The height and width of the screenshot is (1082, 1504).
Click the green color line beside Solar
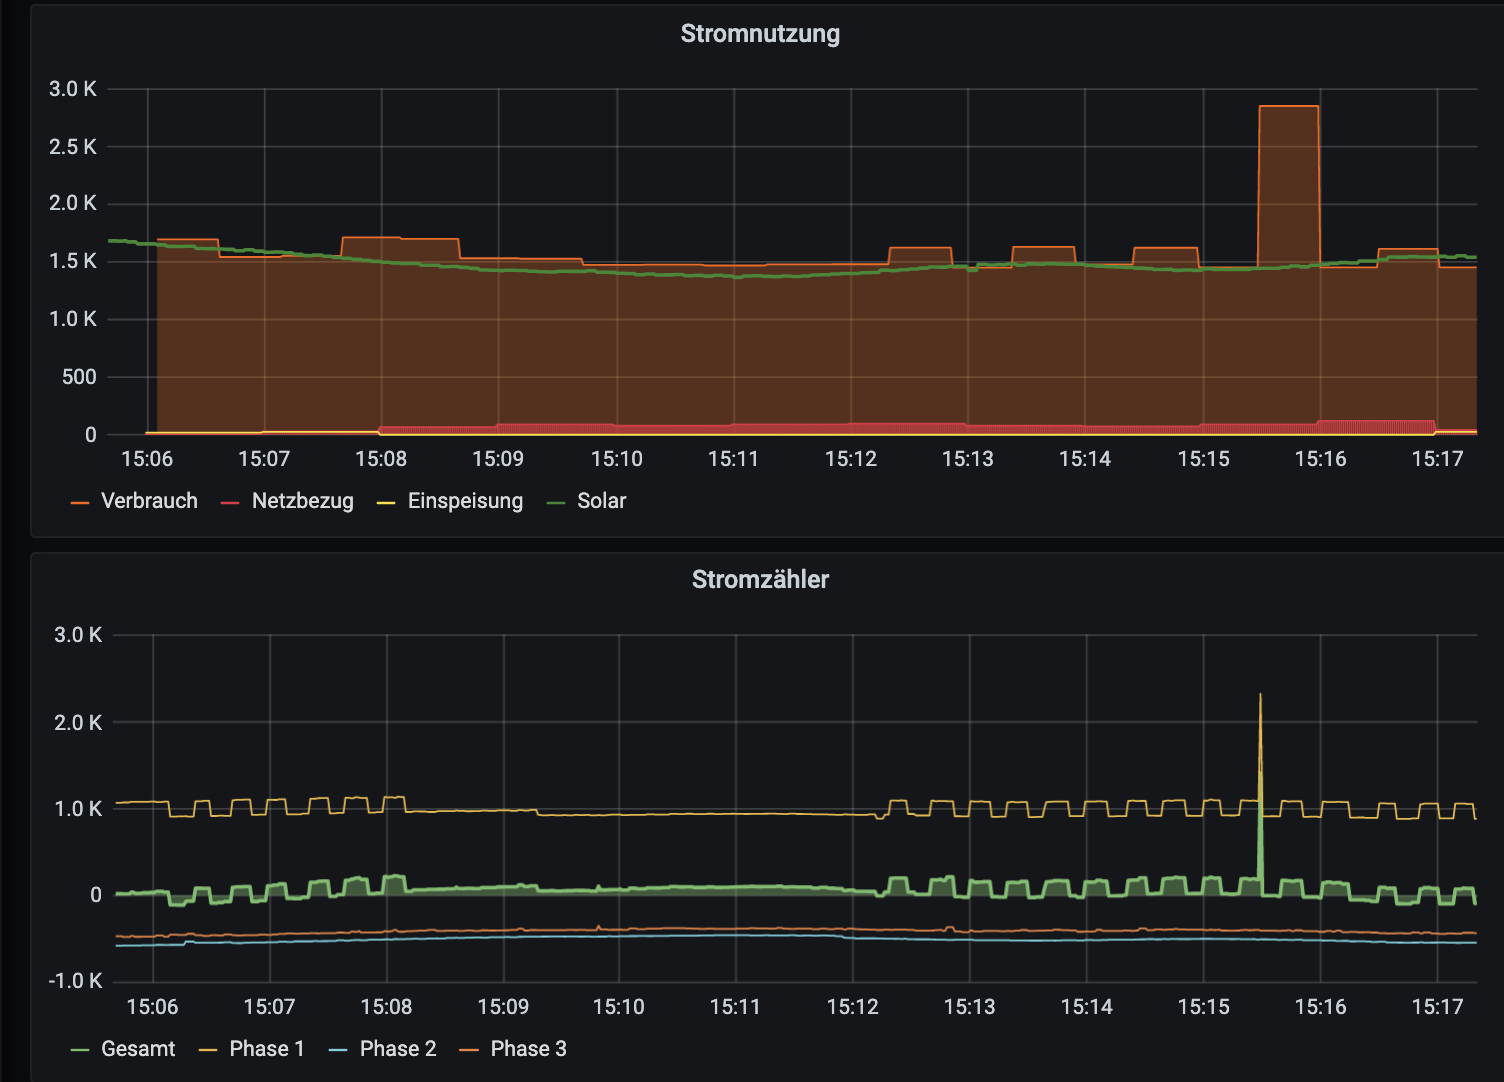pos(556,502)
